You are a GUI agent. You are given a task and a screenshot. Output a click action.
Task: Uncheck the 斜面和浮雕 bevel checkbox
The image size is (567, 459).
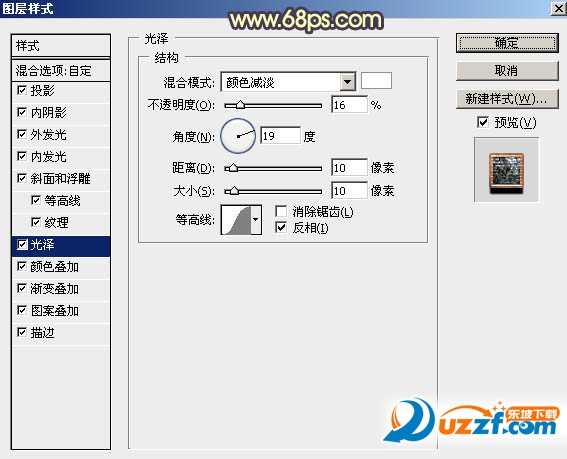(22, 178)
